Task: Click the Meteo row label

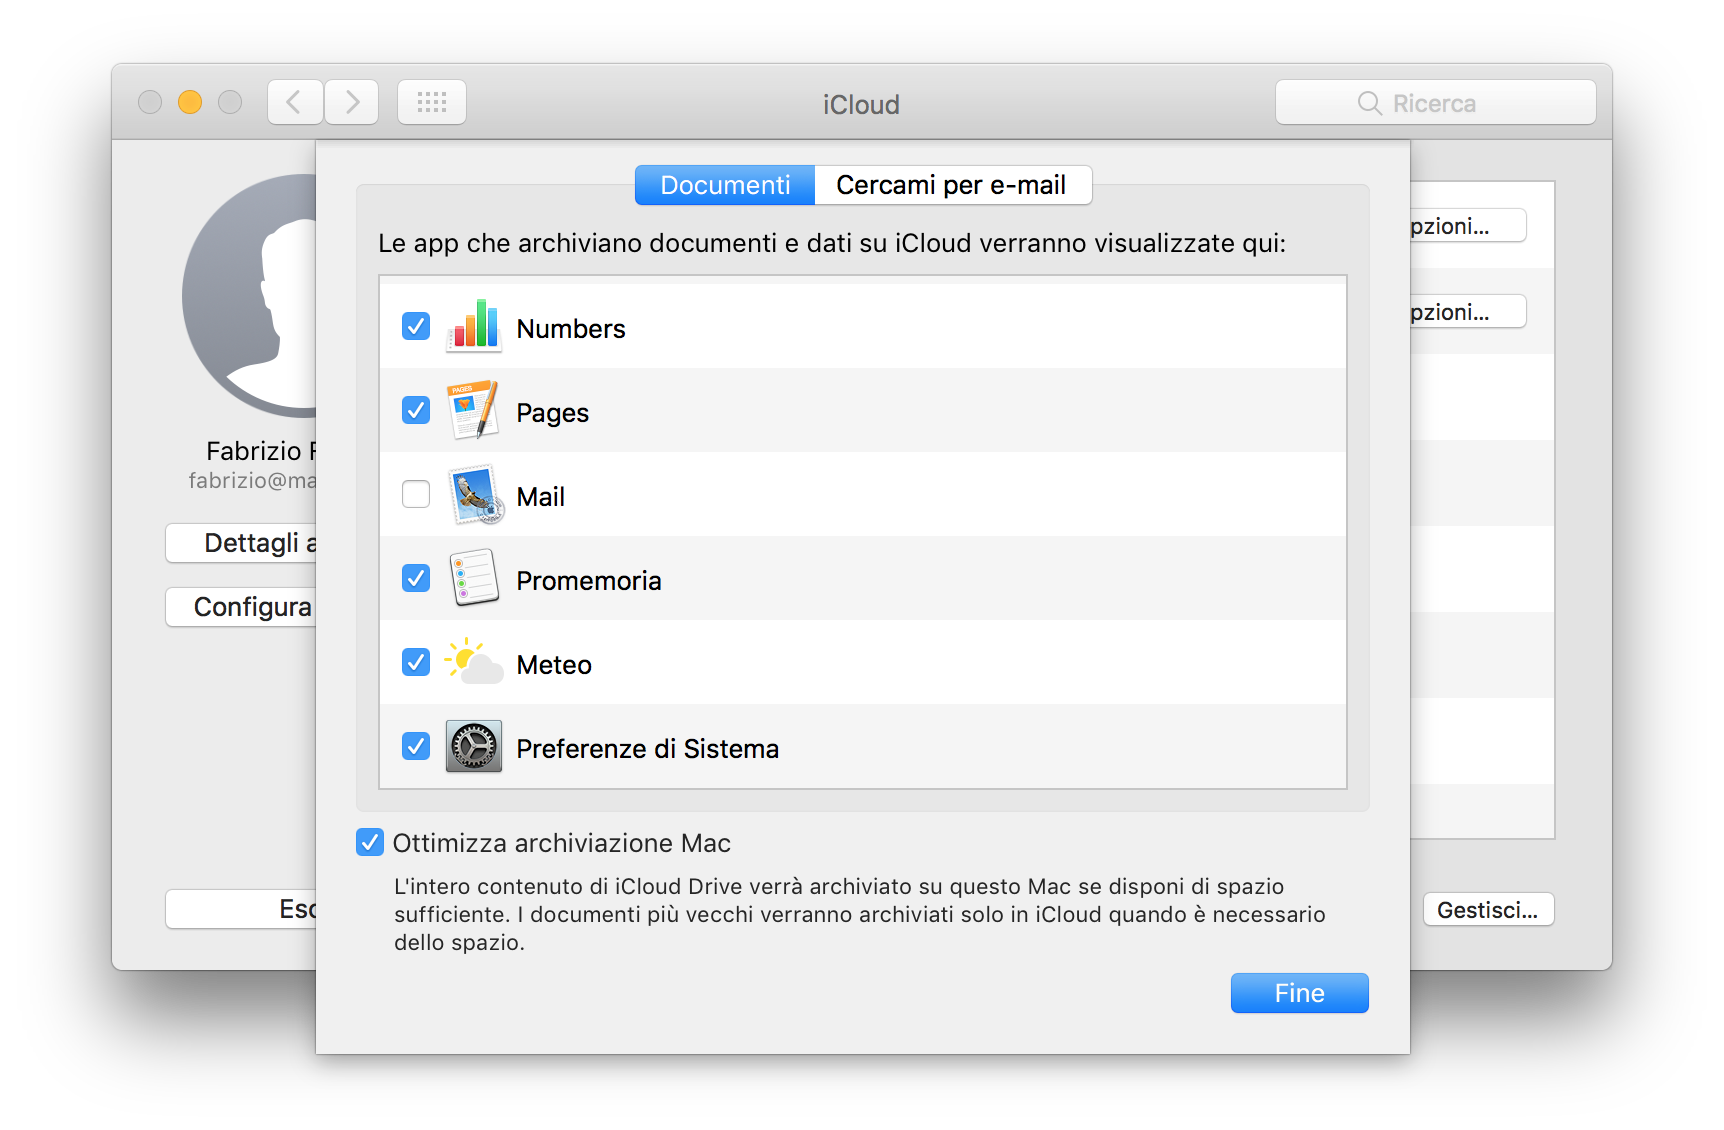Action: click(x=554, y=665)
